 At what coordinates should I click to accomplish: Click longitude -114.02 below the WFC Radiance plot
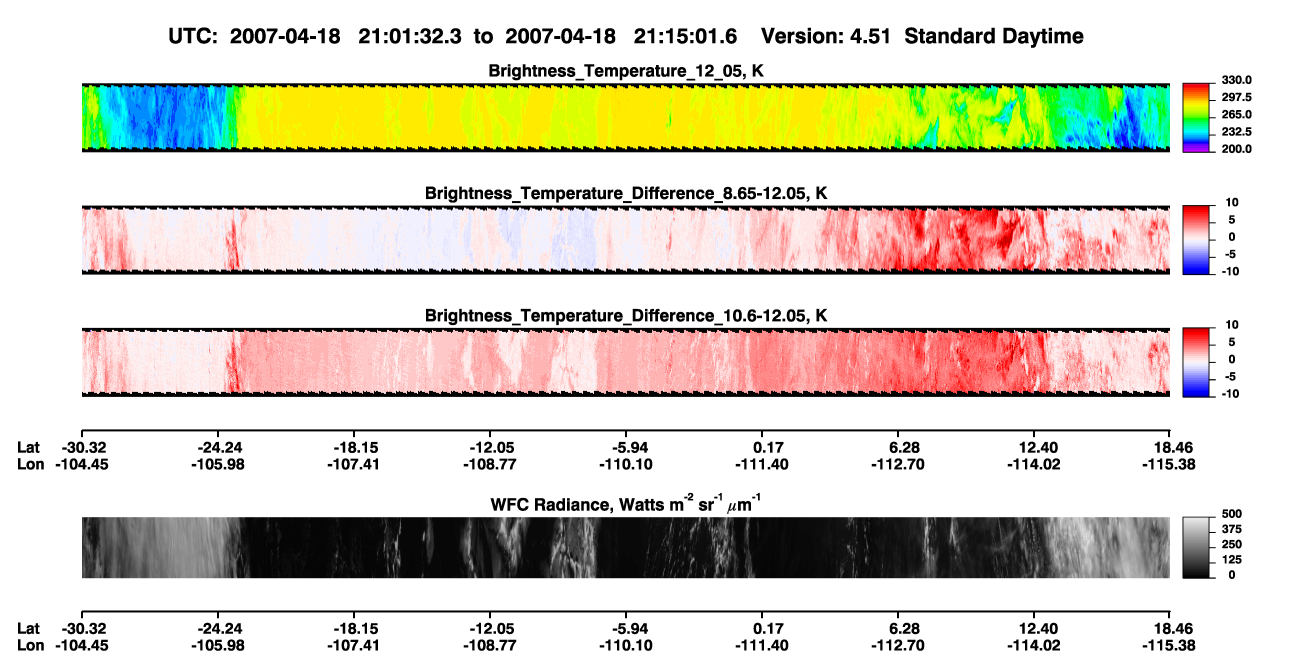pos(1033,647)
